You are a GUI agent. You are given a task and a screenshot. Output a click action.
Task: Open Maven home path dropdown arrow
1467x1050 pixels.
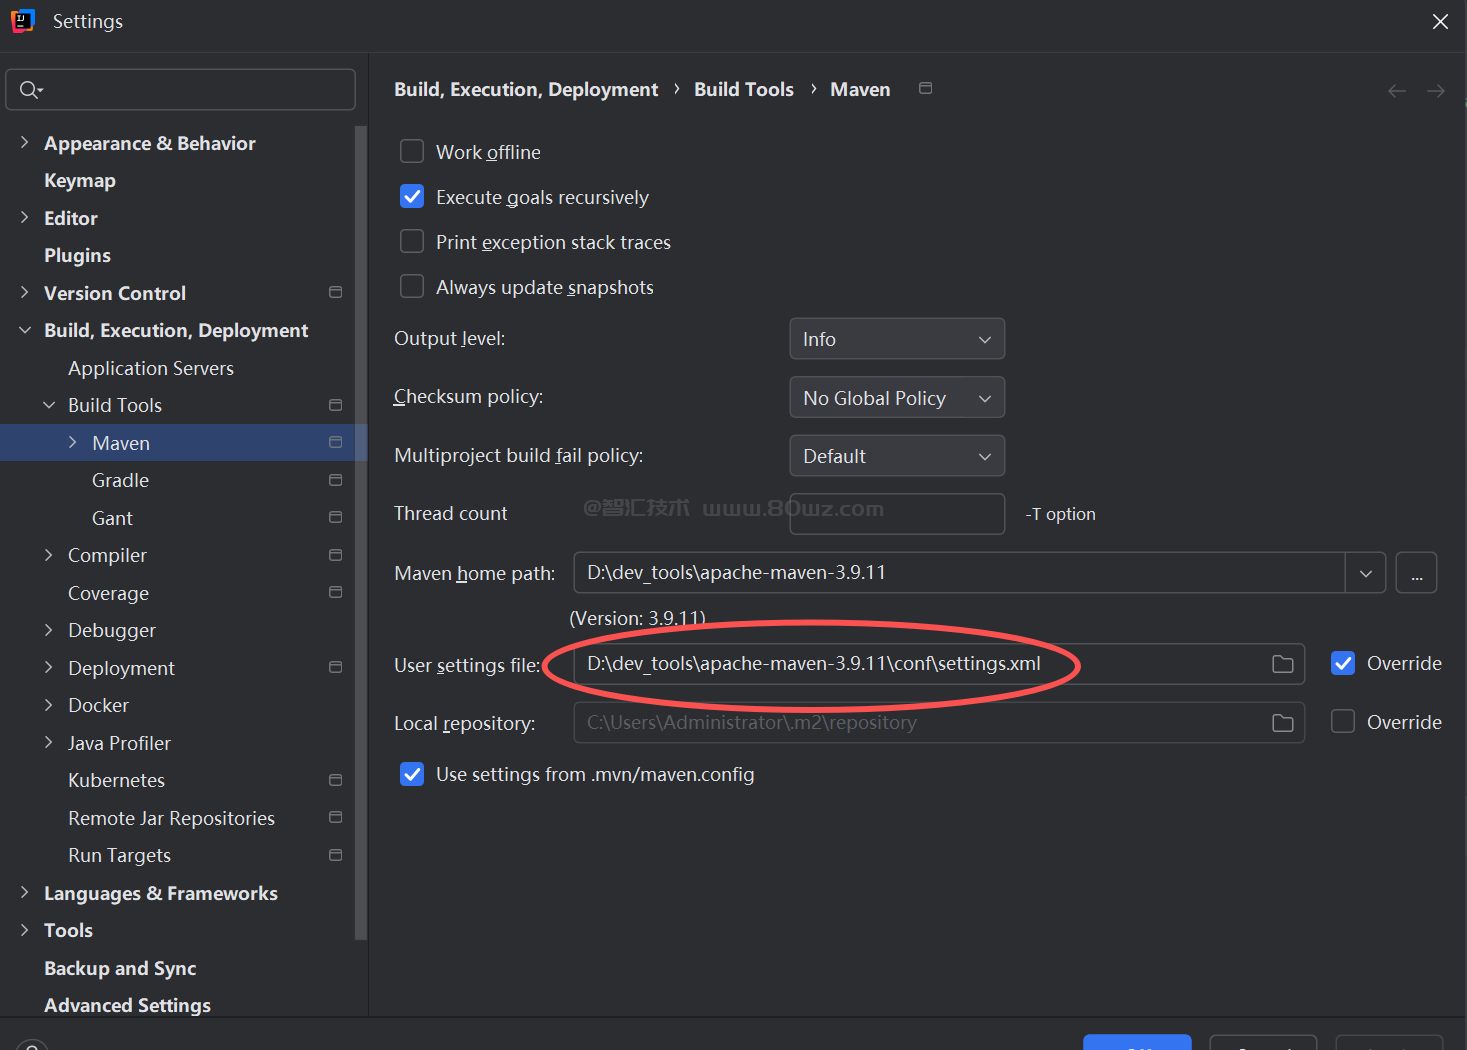click(1366, 573)
